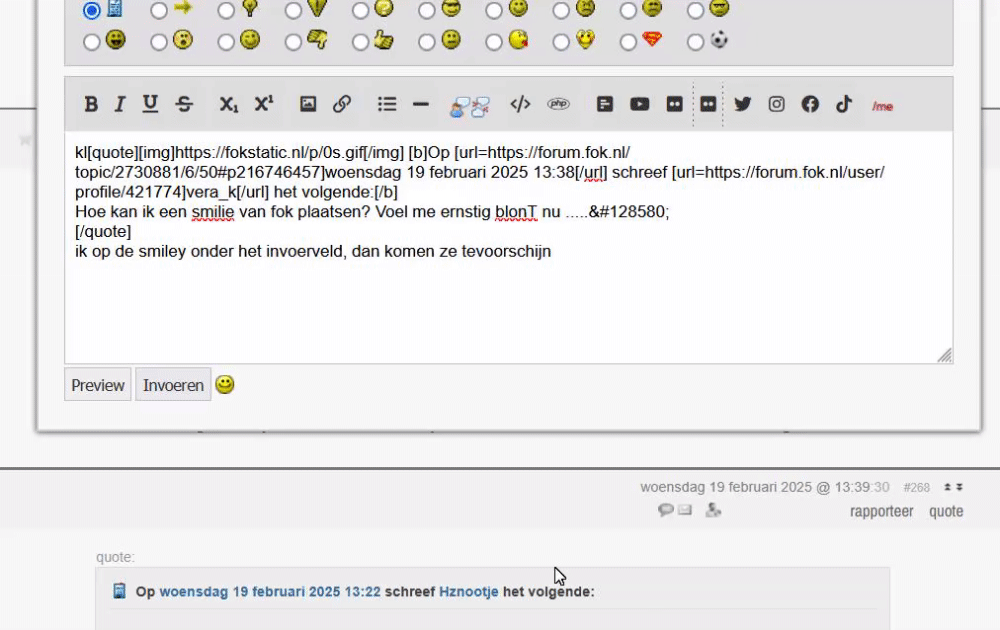1000x630 pixels.
Task: Open the 'woensdag 19 februari 2025 13:22' link
Action: [x=270, y=592]
